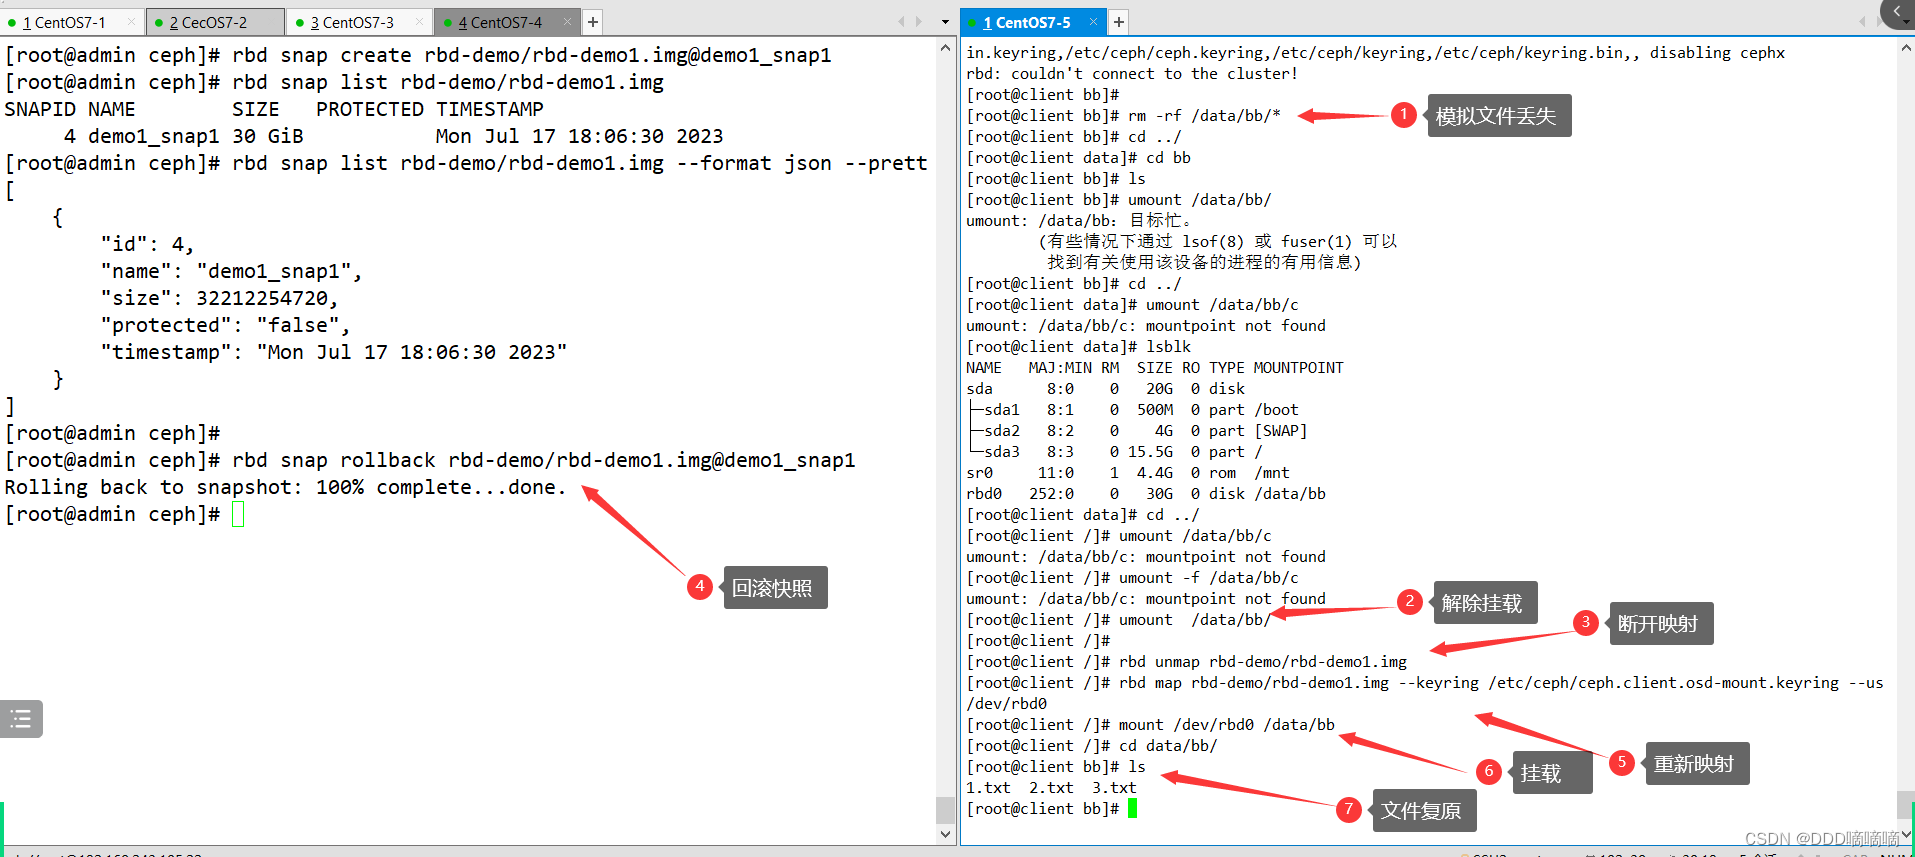Viewport: 1915px width, 857px height.
Task: Close the CentOS7-5 tab with its X
Action: pyautogui.click(x=1093, y=21)
